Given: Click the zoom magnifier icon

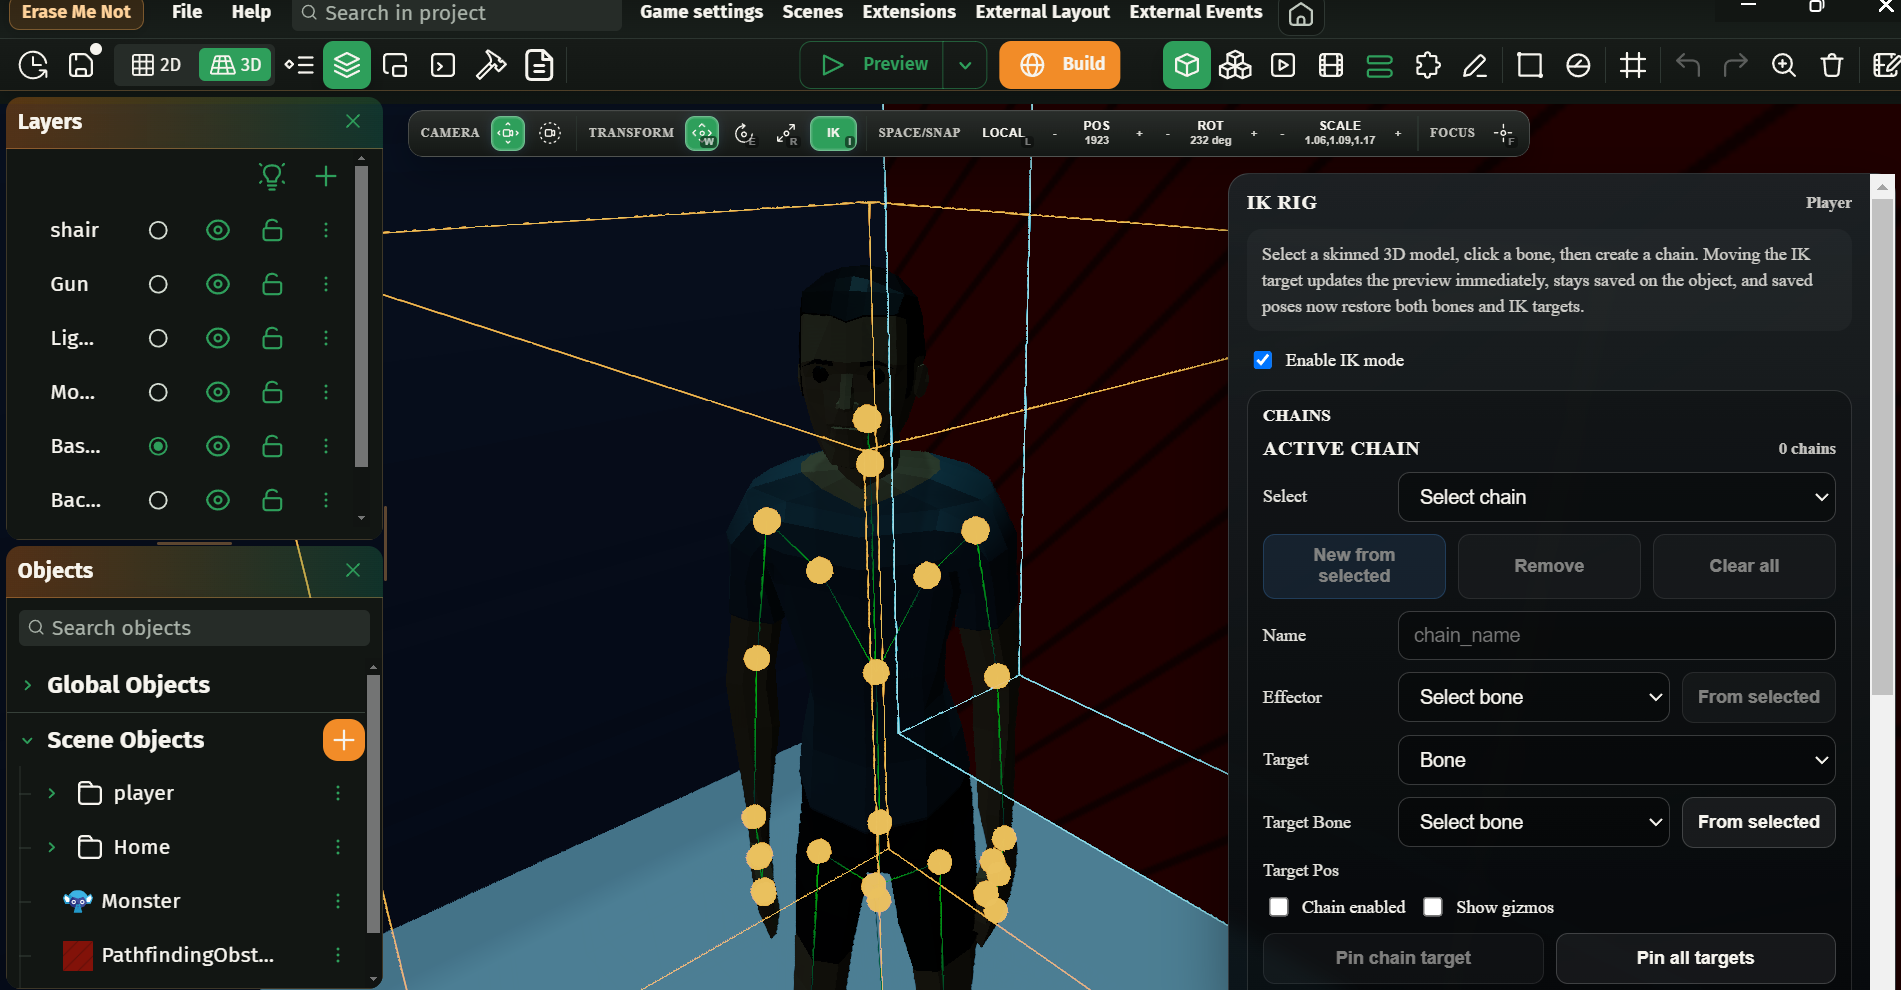Looking at the screenshot, I should tap(1783, 66).
